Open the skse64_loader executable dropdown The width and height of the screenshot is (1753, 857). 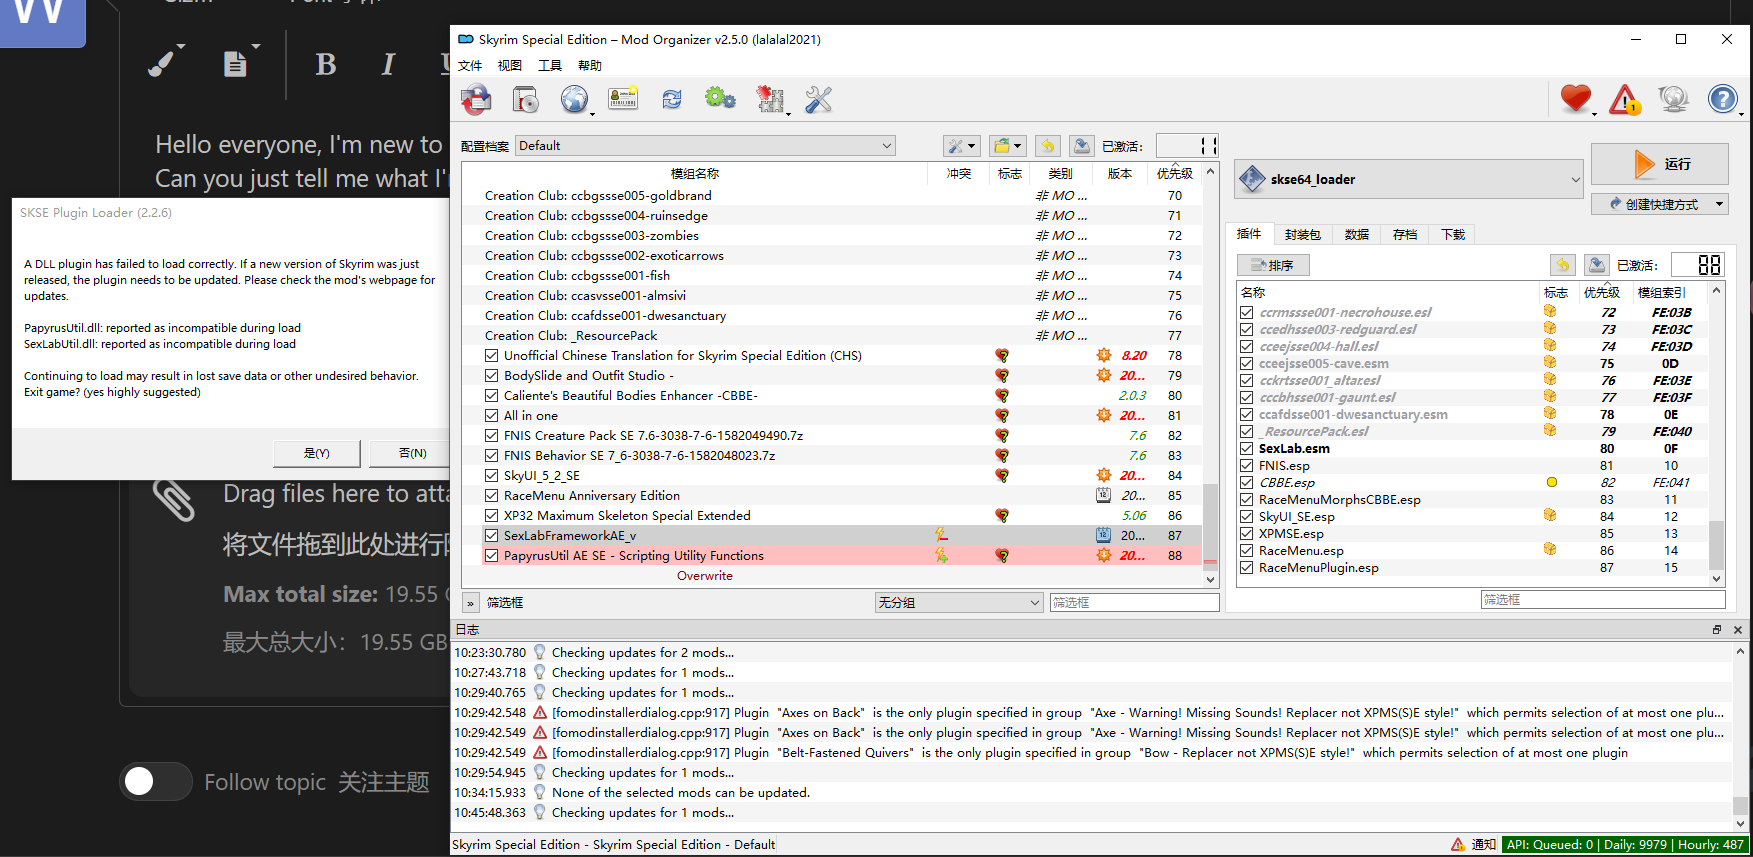click(x=1409, y=179)
